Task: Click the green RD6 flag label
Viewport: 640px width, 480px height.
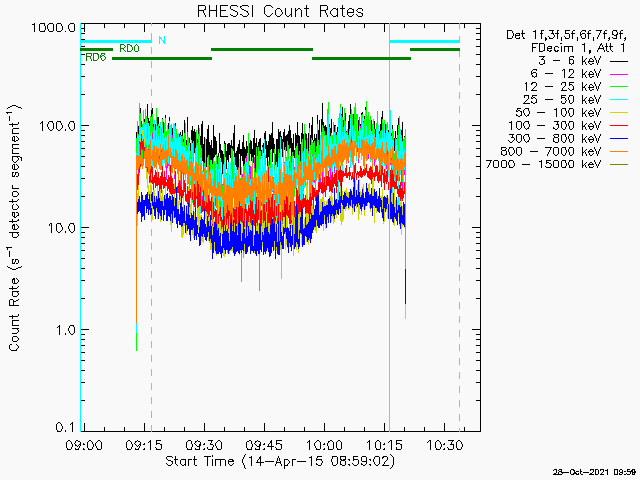Action: pyautogui.click(x=96, y=58)
